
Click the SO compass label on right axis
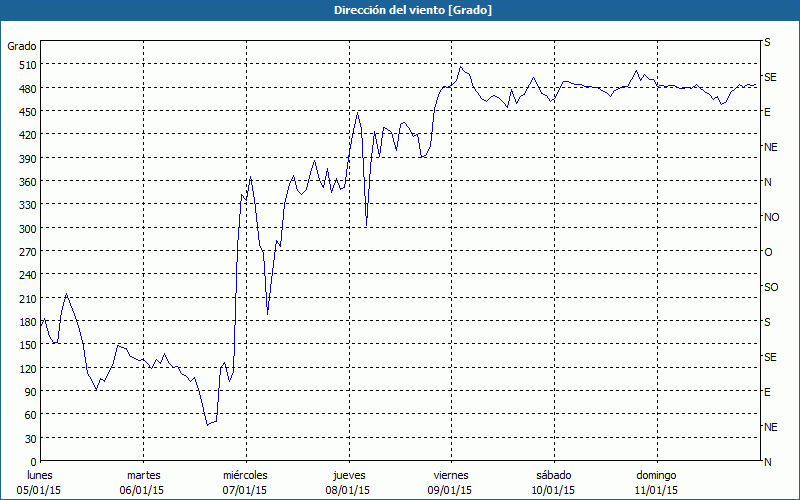pyautogui.click(x=770, y=287)
